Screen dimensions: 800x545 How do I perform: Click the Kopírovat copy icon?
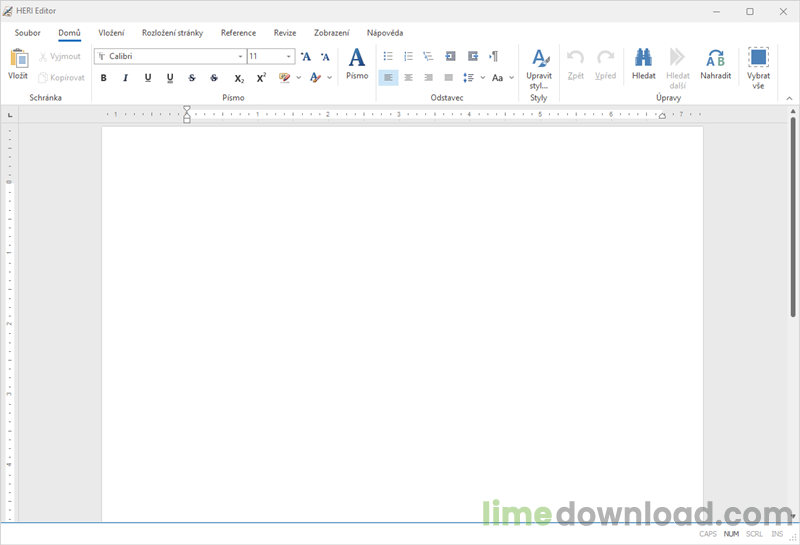(43, 78)
